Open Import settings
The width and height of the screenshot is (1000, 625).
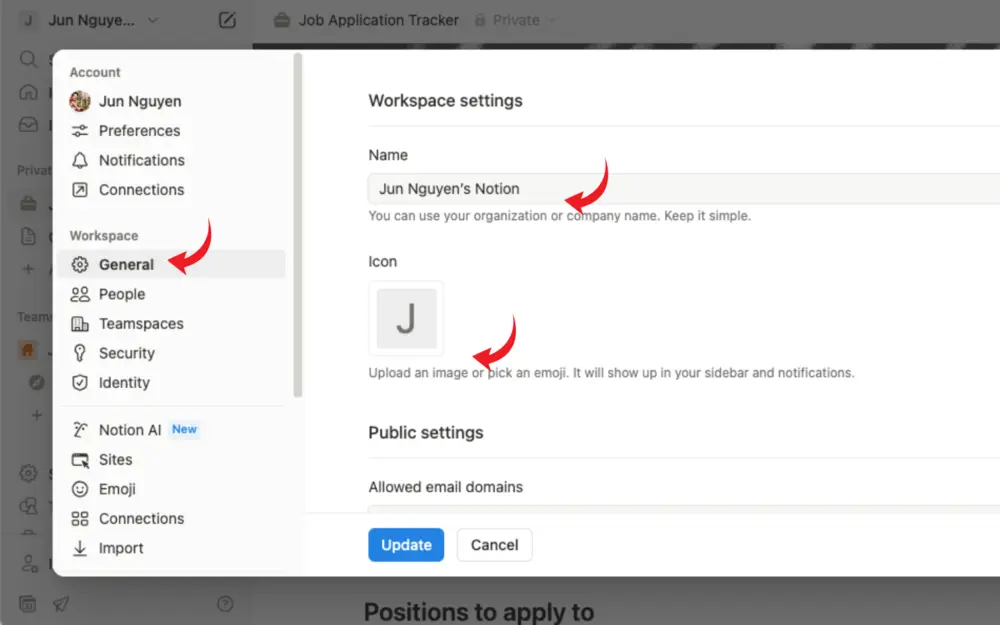tap(171, 548)
